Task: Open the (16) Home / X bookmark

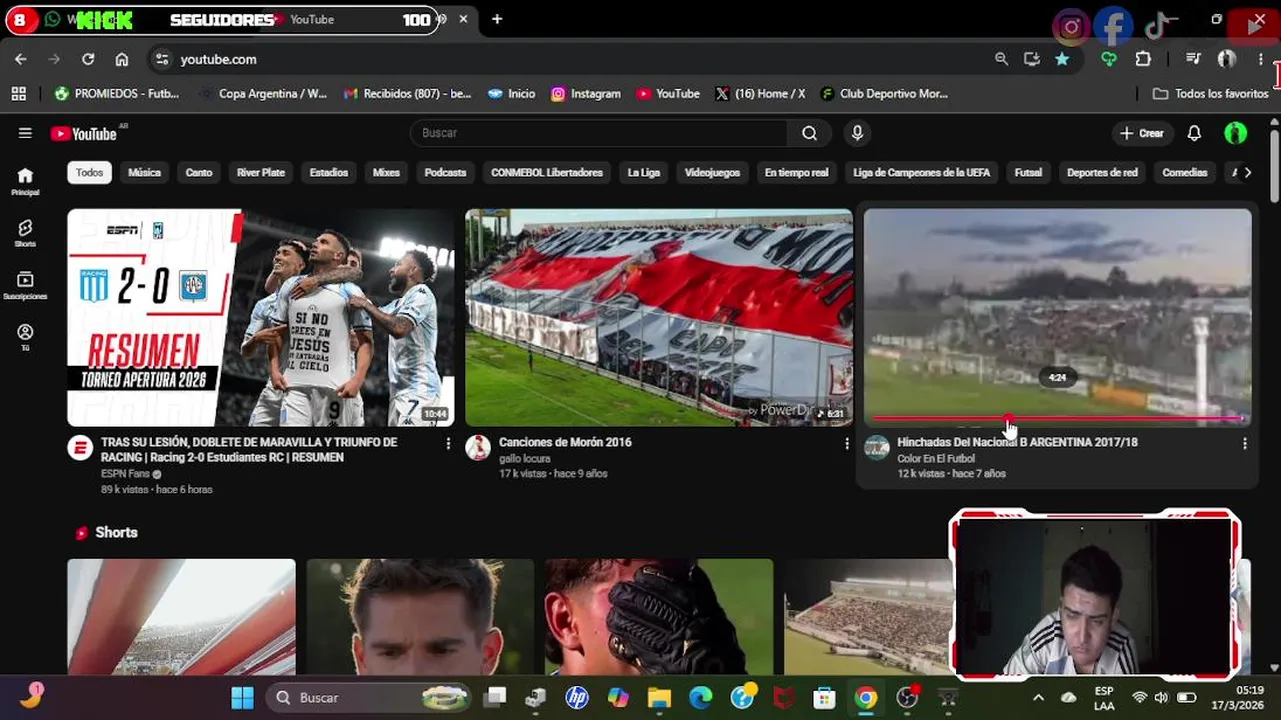Action: [761, 93]
